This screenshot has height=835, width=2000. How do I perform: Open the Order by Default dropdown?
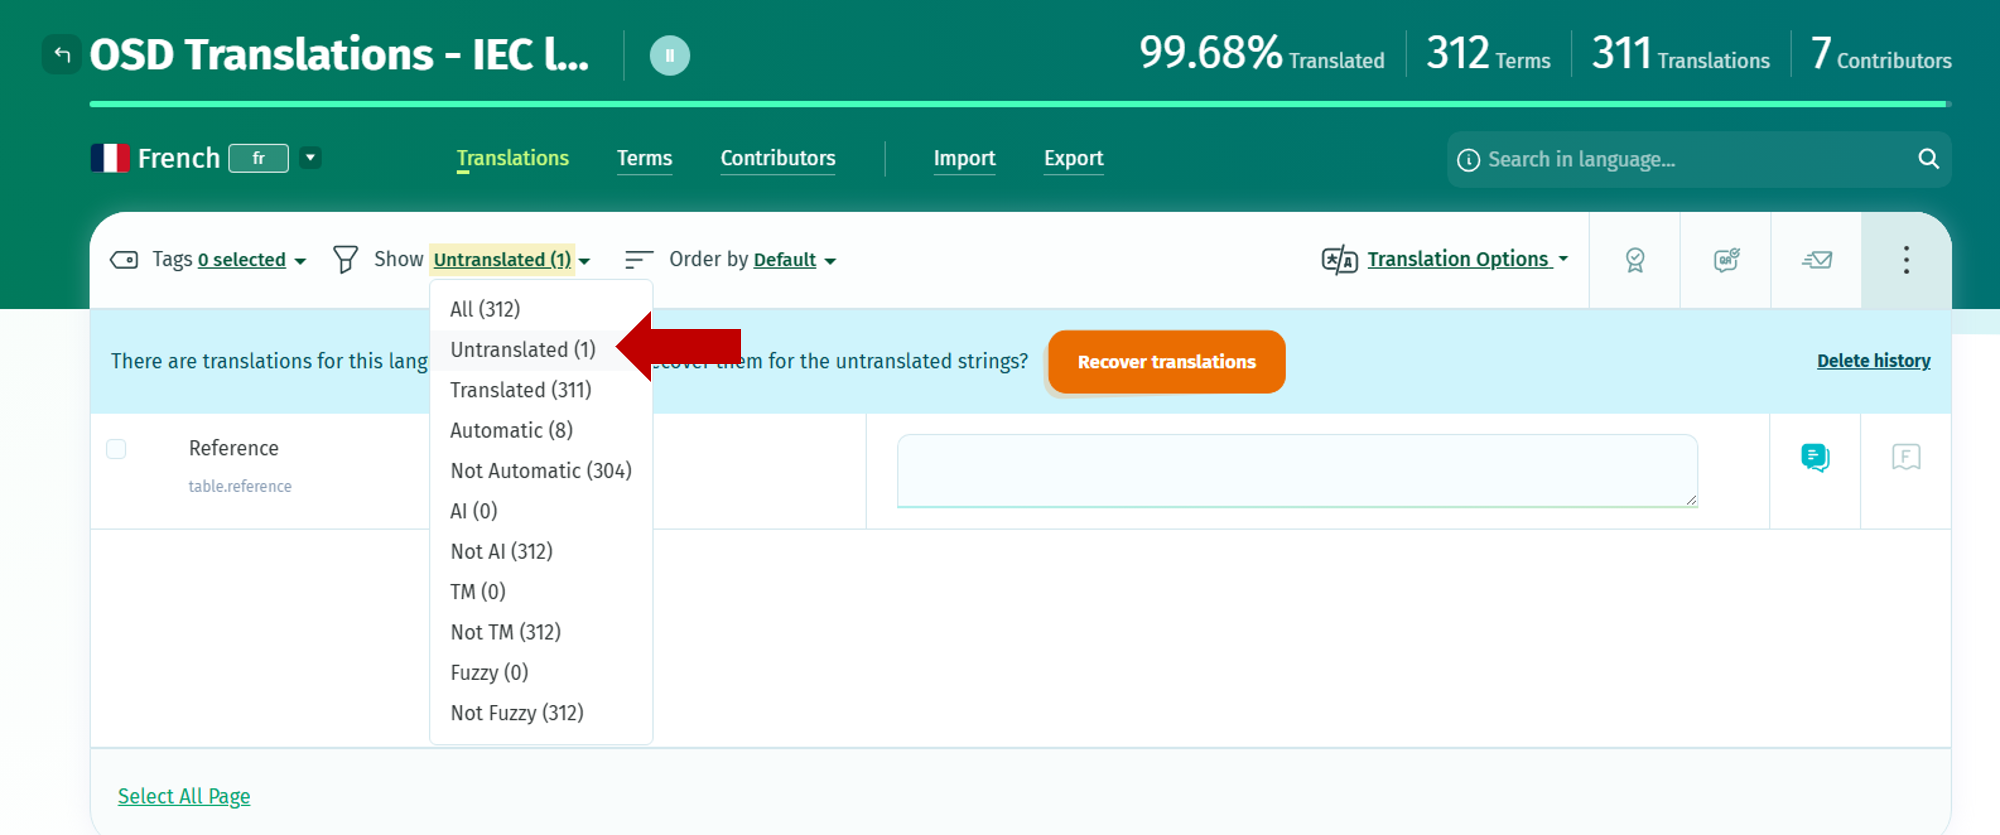794,260
